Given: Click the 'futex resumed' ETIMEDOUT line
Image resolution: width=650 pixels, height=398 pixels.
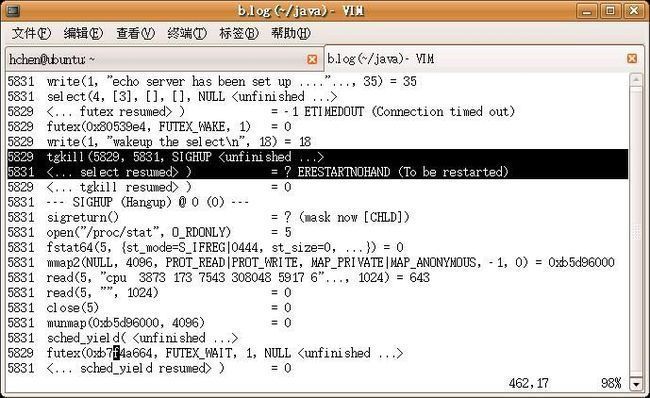Looking at the screenshot, I should [x=261, y=112].
